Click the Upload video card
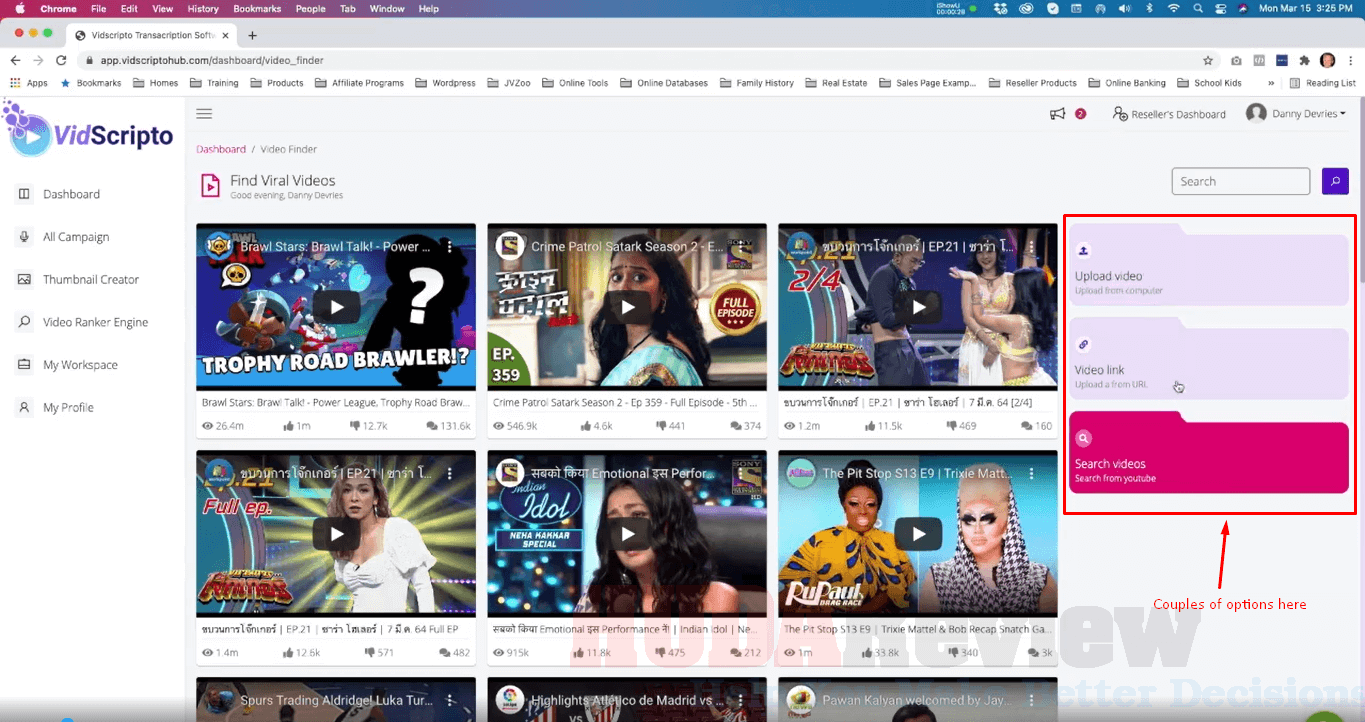Screen dimensions: 1365x722 tap(1209, 264)
